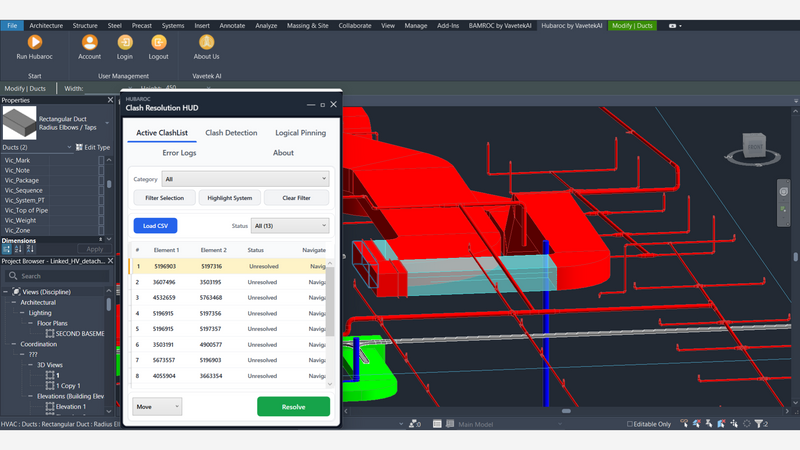
Task: Click the filter icon in status bar
Action: pos(759,423)
